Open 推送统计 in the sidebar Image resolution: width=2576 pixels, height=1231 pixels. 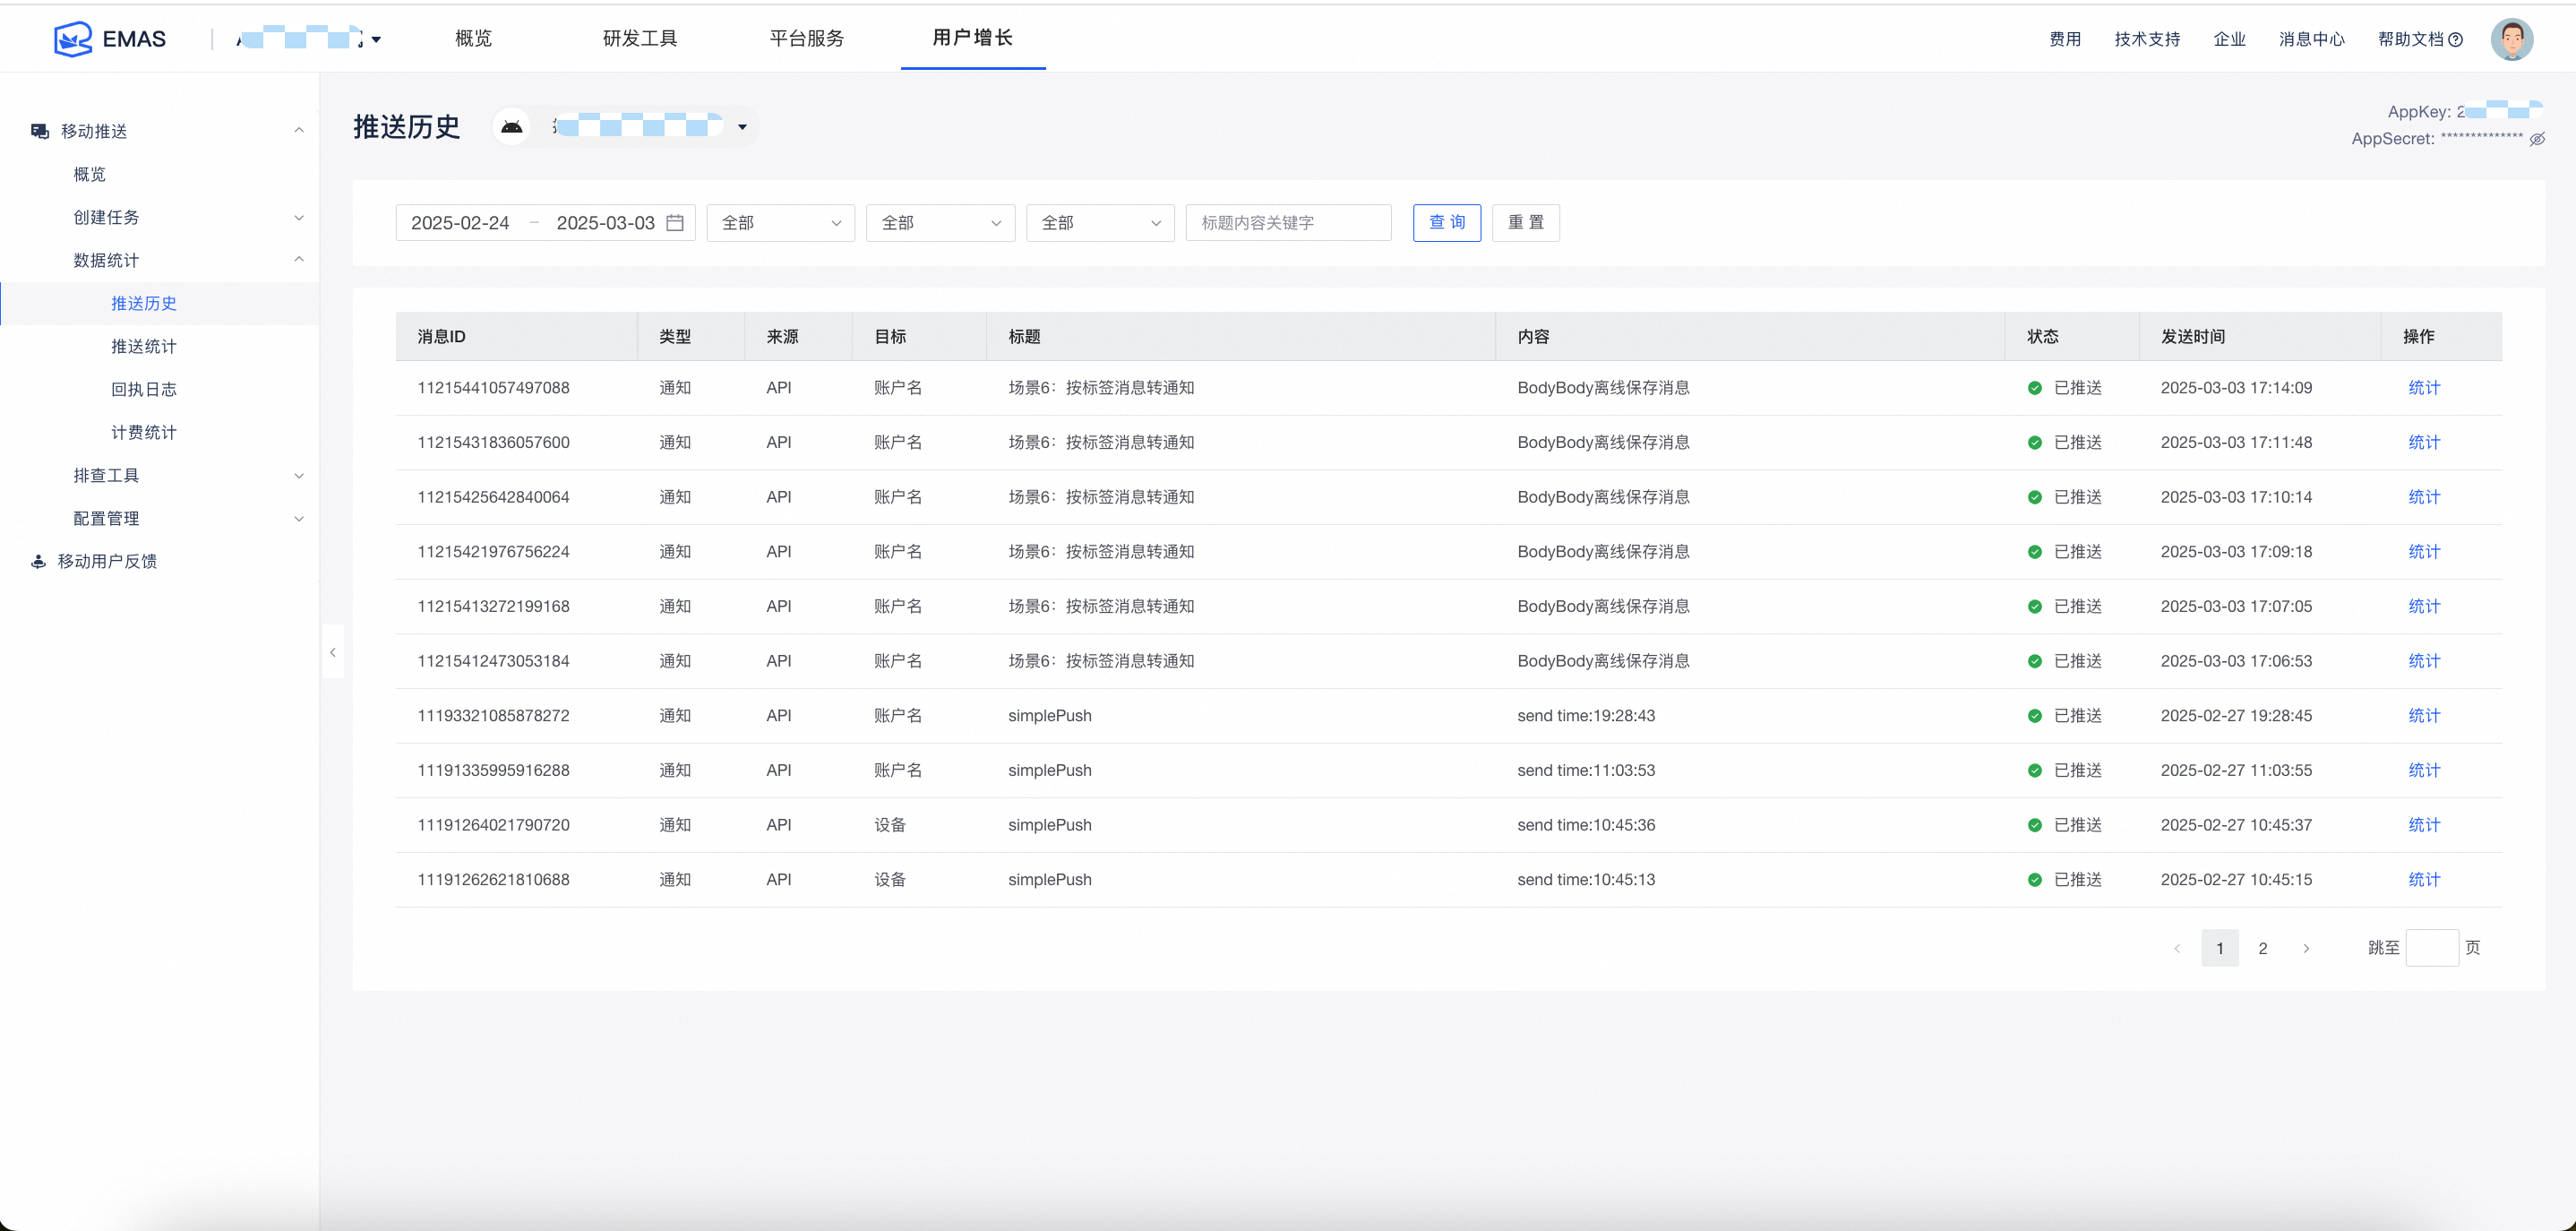point(144,346)
